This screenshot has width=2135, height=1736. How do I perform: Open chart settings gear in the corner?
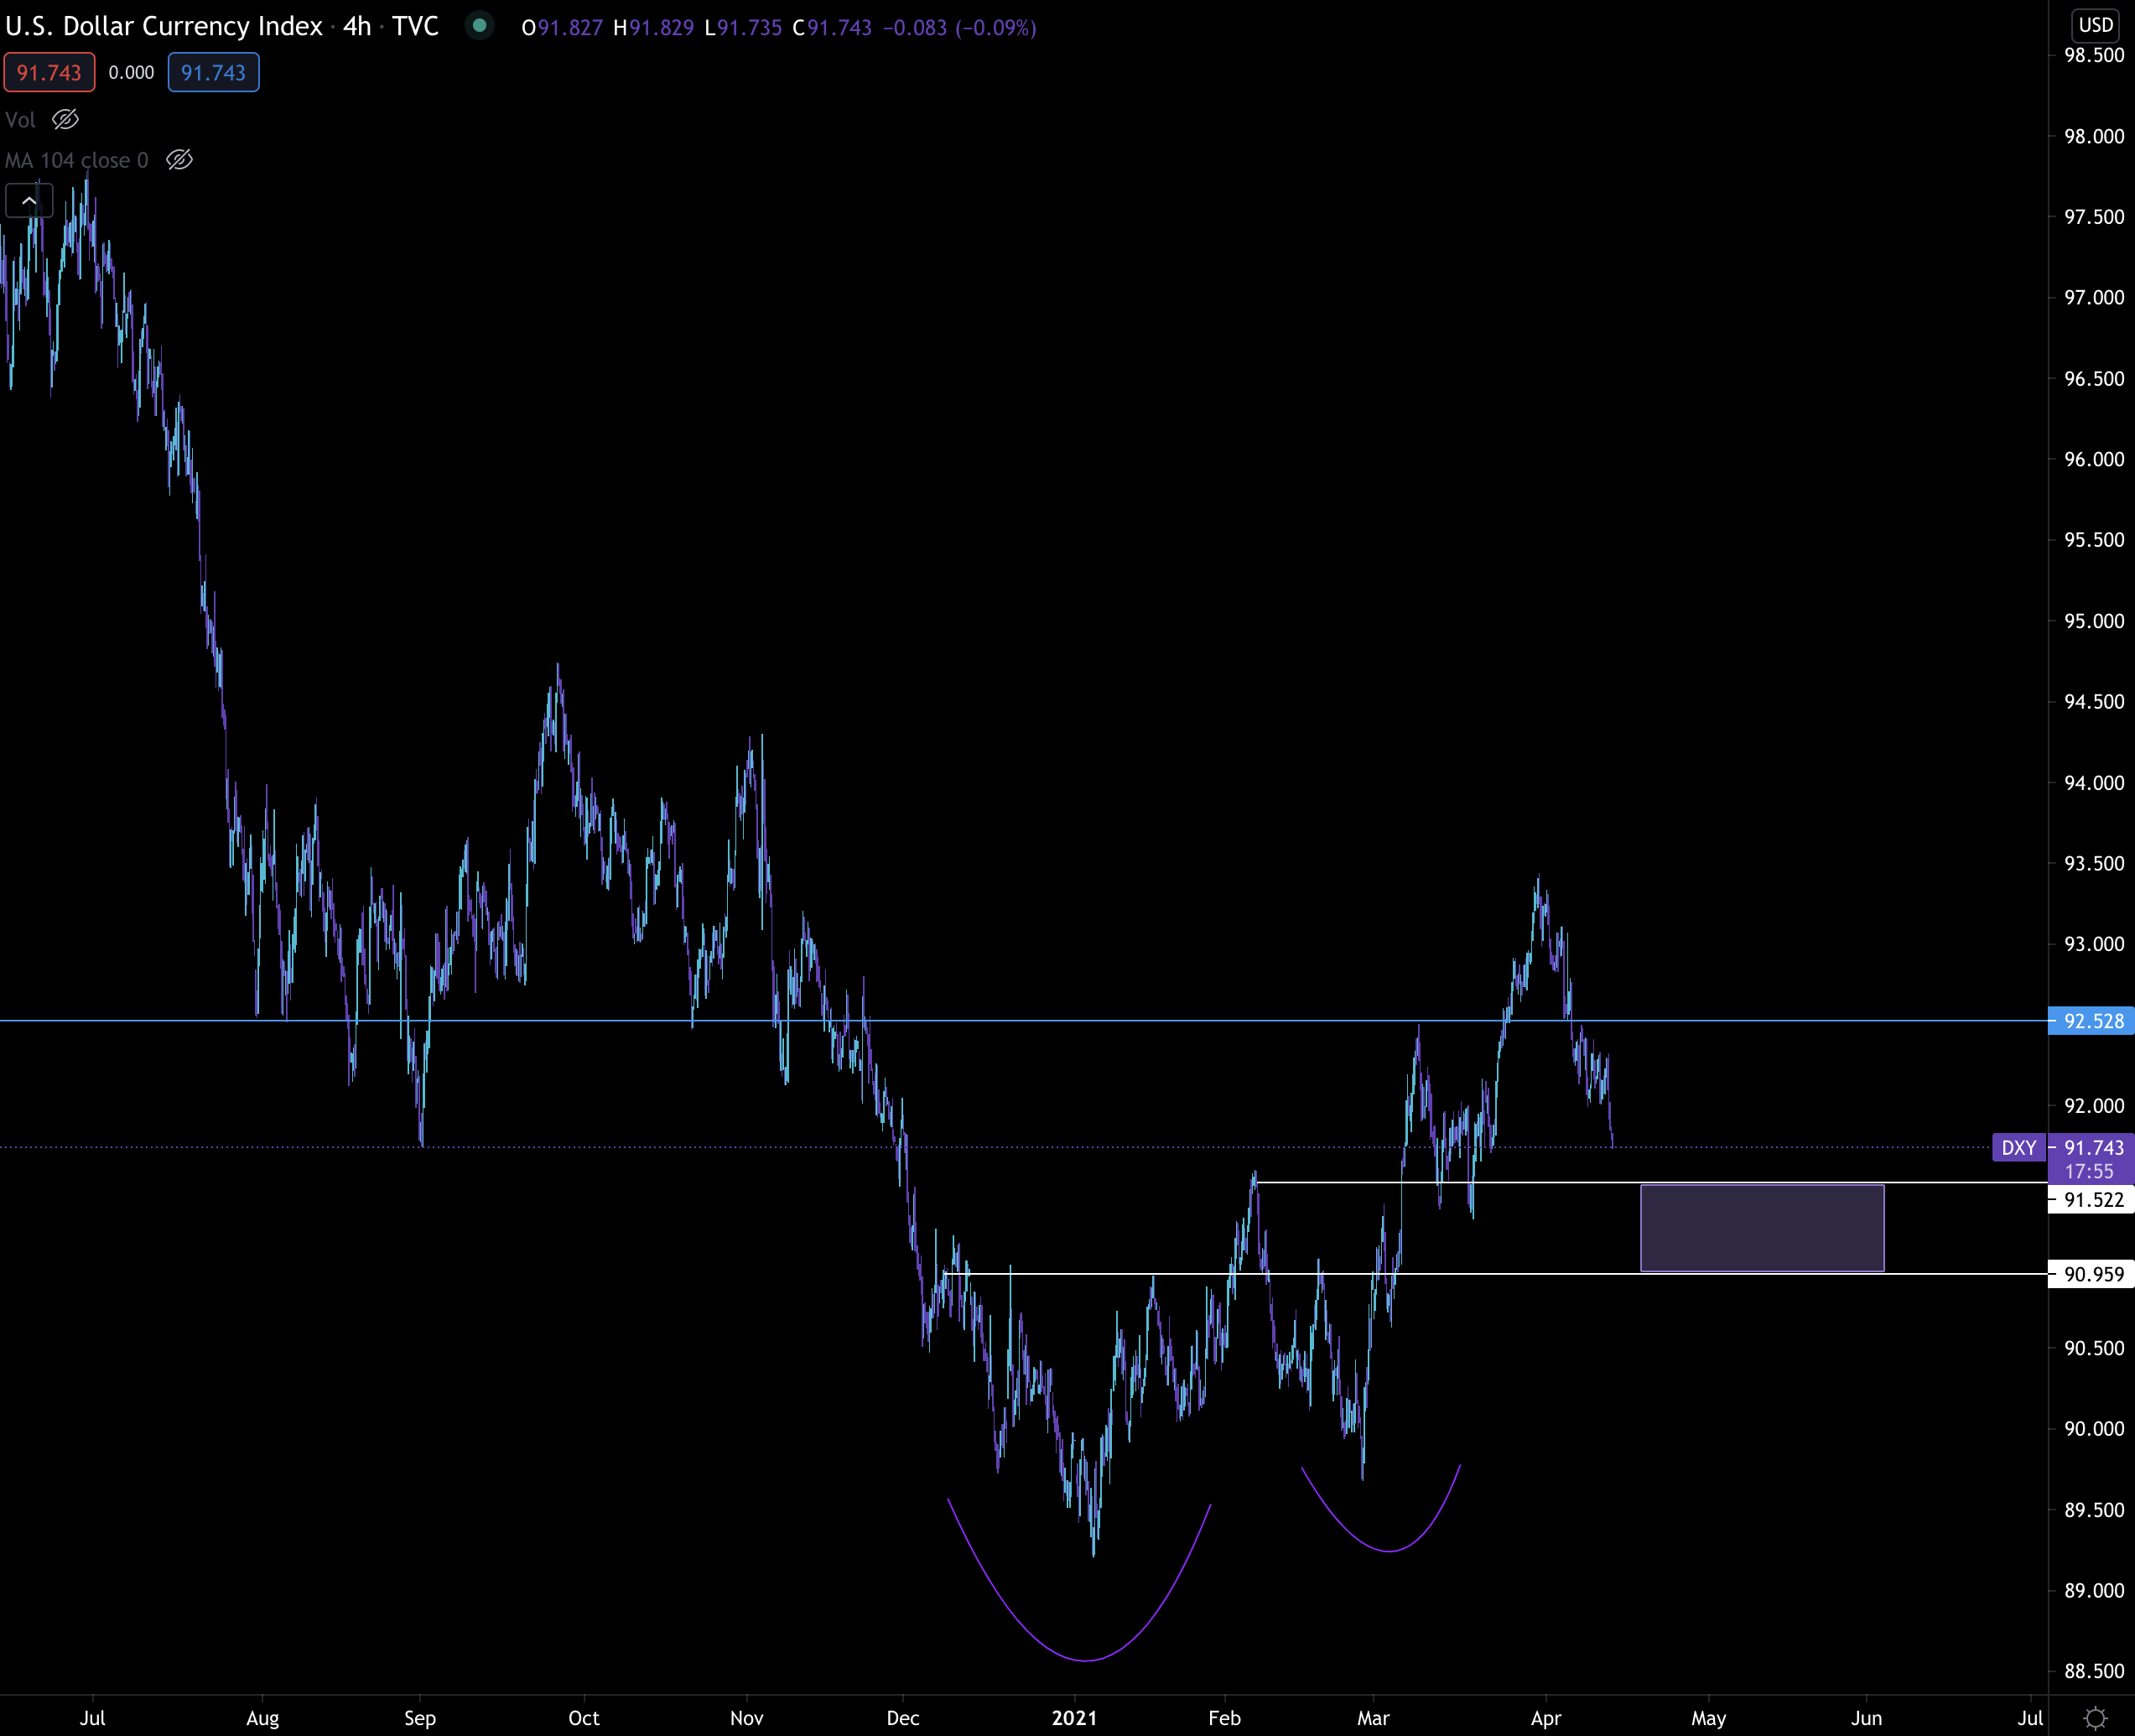2094,1718
